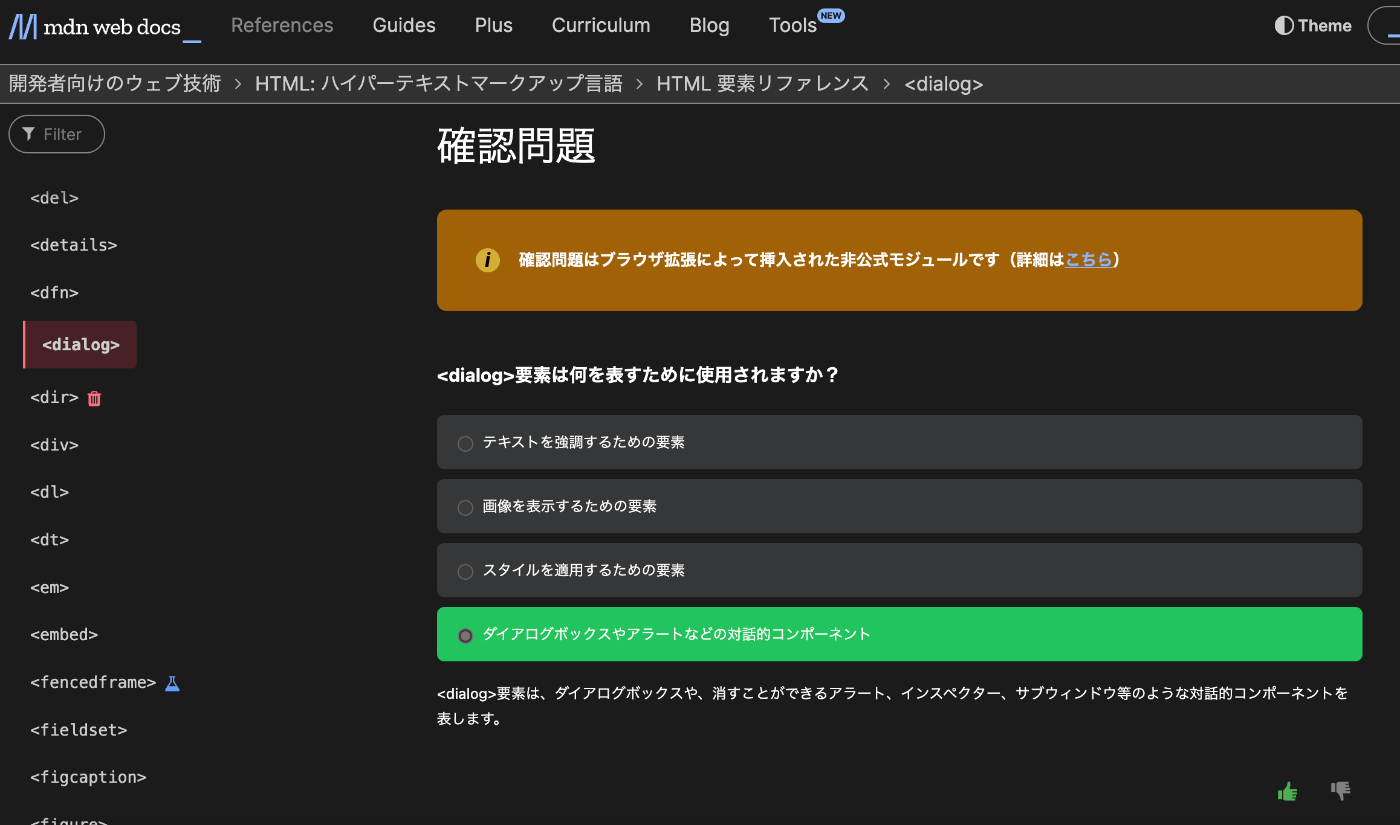Open the <dfn> sidebar entry
This screenshot has height=825, width=1400.
pos(54,293)
